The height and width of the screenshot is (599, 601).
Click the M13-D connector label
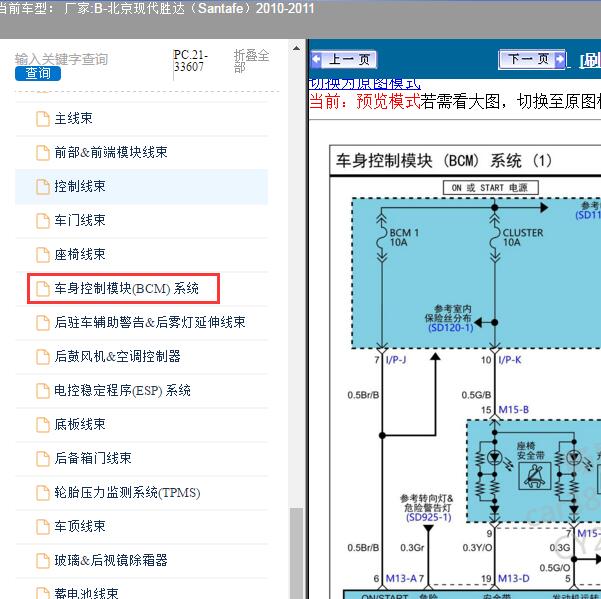click(514, 578)
